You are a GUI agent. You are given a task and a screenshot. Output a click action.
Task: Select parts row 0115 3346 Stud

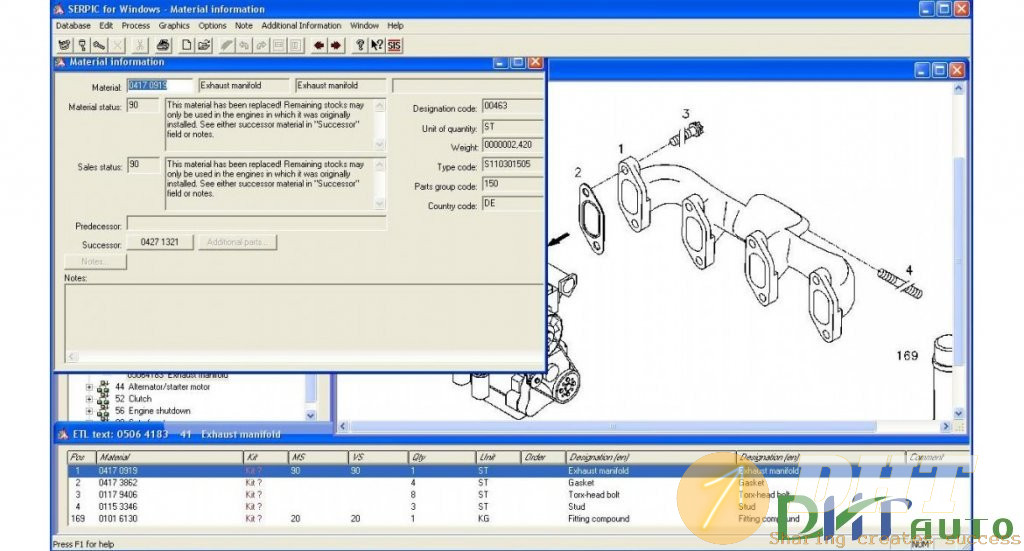coord(517,507)
